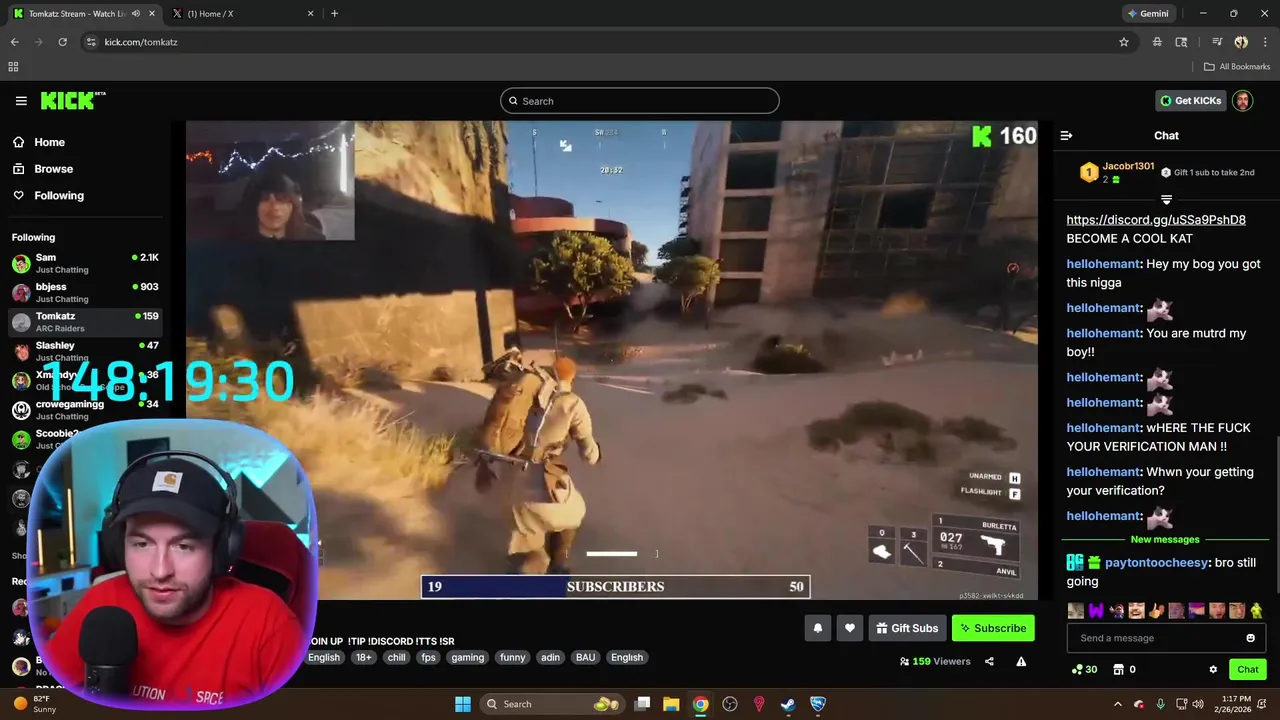Image resolution: width=1280 pixels, height=720 pixels.
Task: Open Rocket League icon on the taskbar
Action: tap(818, 704)
